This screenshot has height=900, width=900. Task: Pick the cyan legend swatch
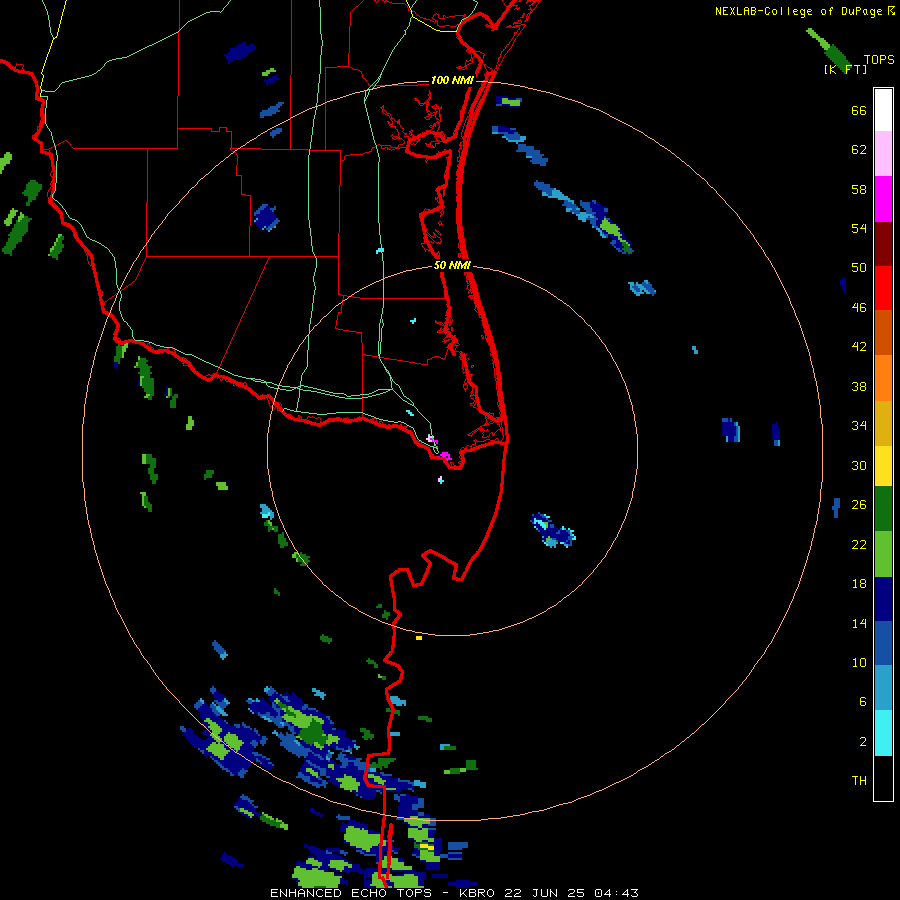tap(883, 733)
